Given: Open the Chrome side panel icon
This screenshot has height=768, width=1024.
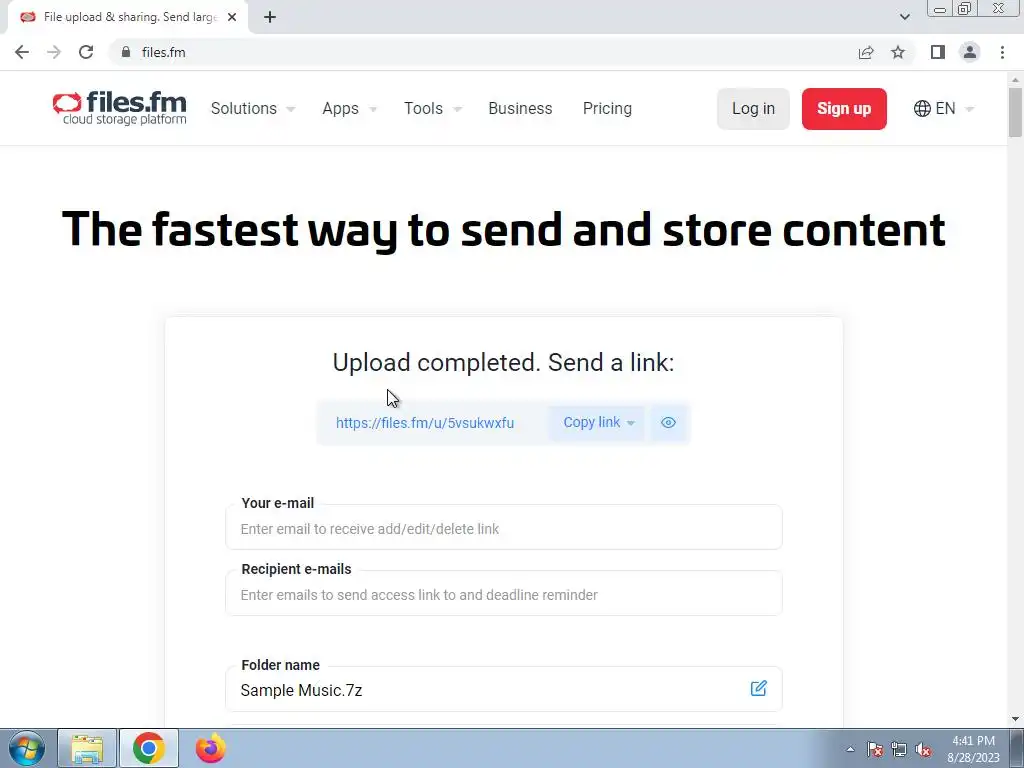Looking at the screenshot, I should (938, 52).
